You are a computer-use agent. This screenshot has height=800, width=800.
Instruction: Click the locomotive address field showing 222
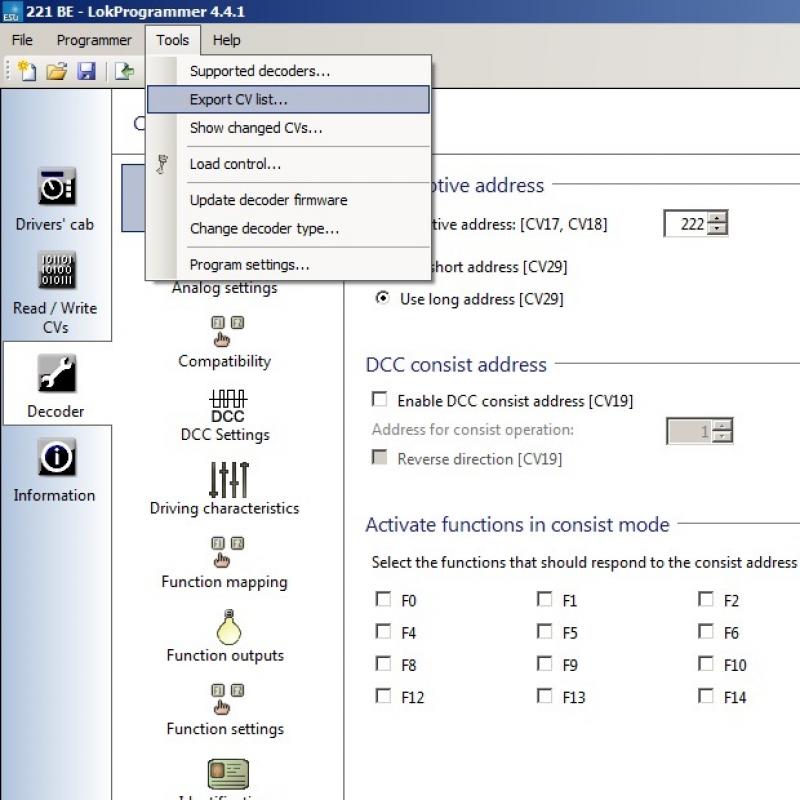tap(687, 223)
